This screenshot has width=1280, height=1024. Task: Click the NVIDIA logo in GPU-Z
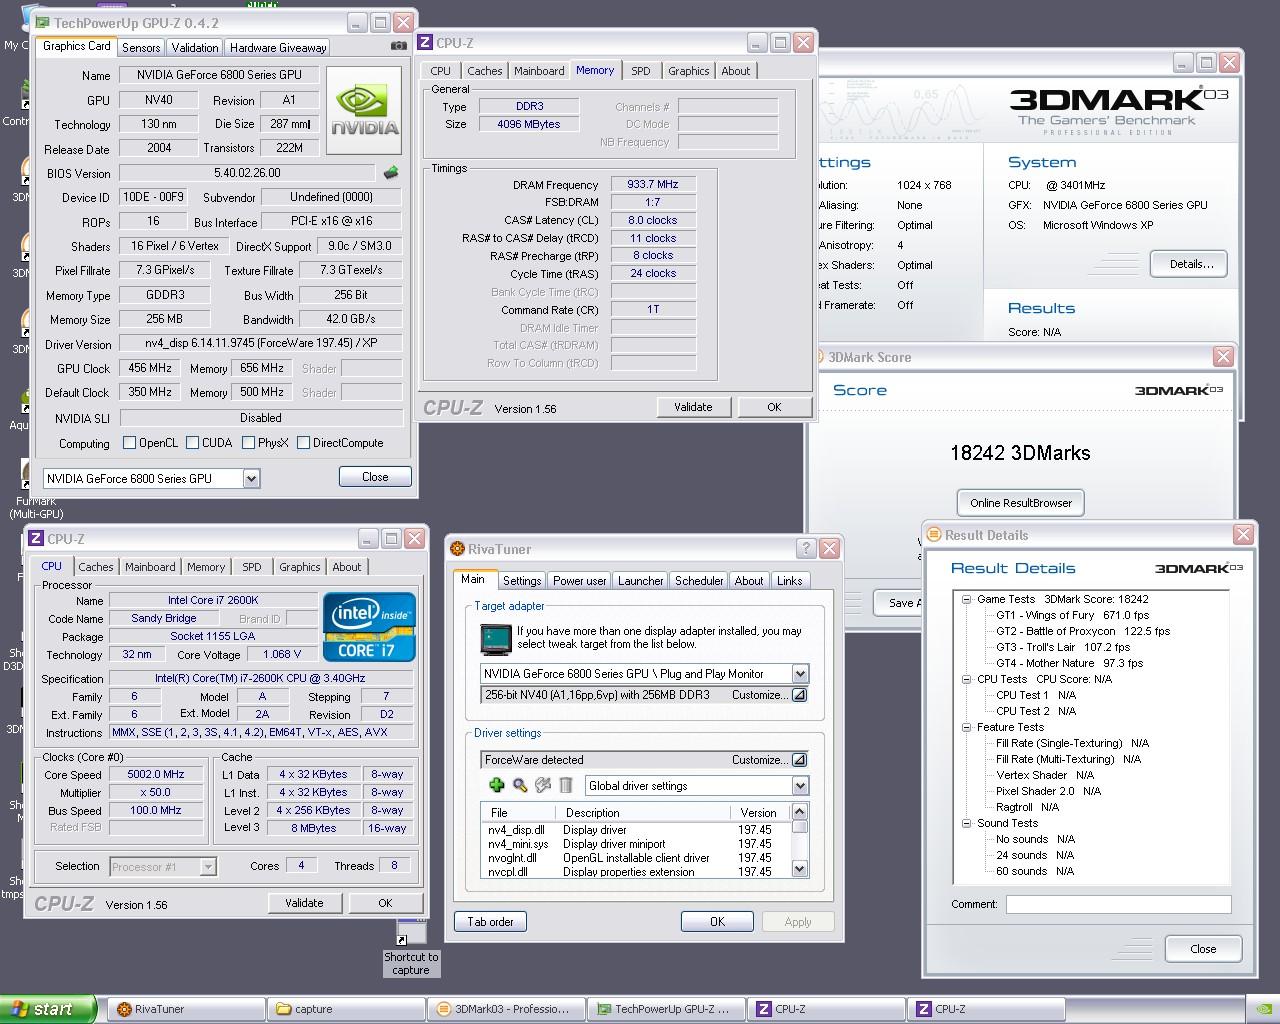(364, 110)
